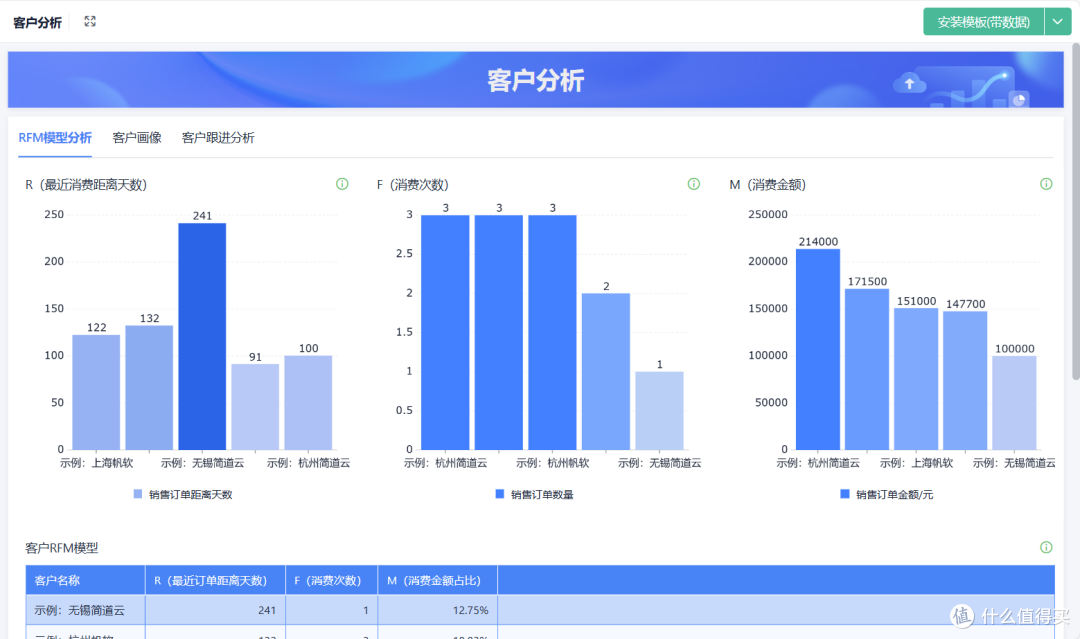Image resolution: width=1080 pixels, height=639 pixels.
Task: Click the bar labeled 1 in F chart
Action: pyautogui.click(x=659, y=410)
